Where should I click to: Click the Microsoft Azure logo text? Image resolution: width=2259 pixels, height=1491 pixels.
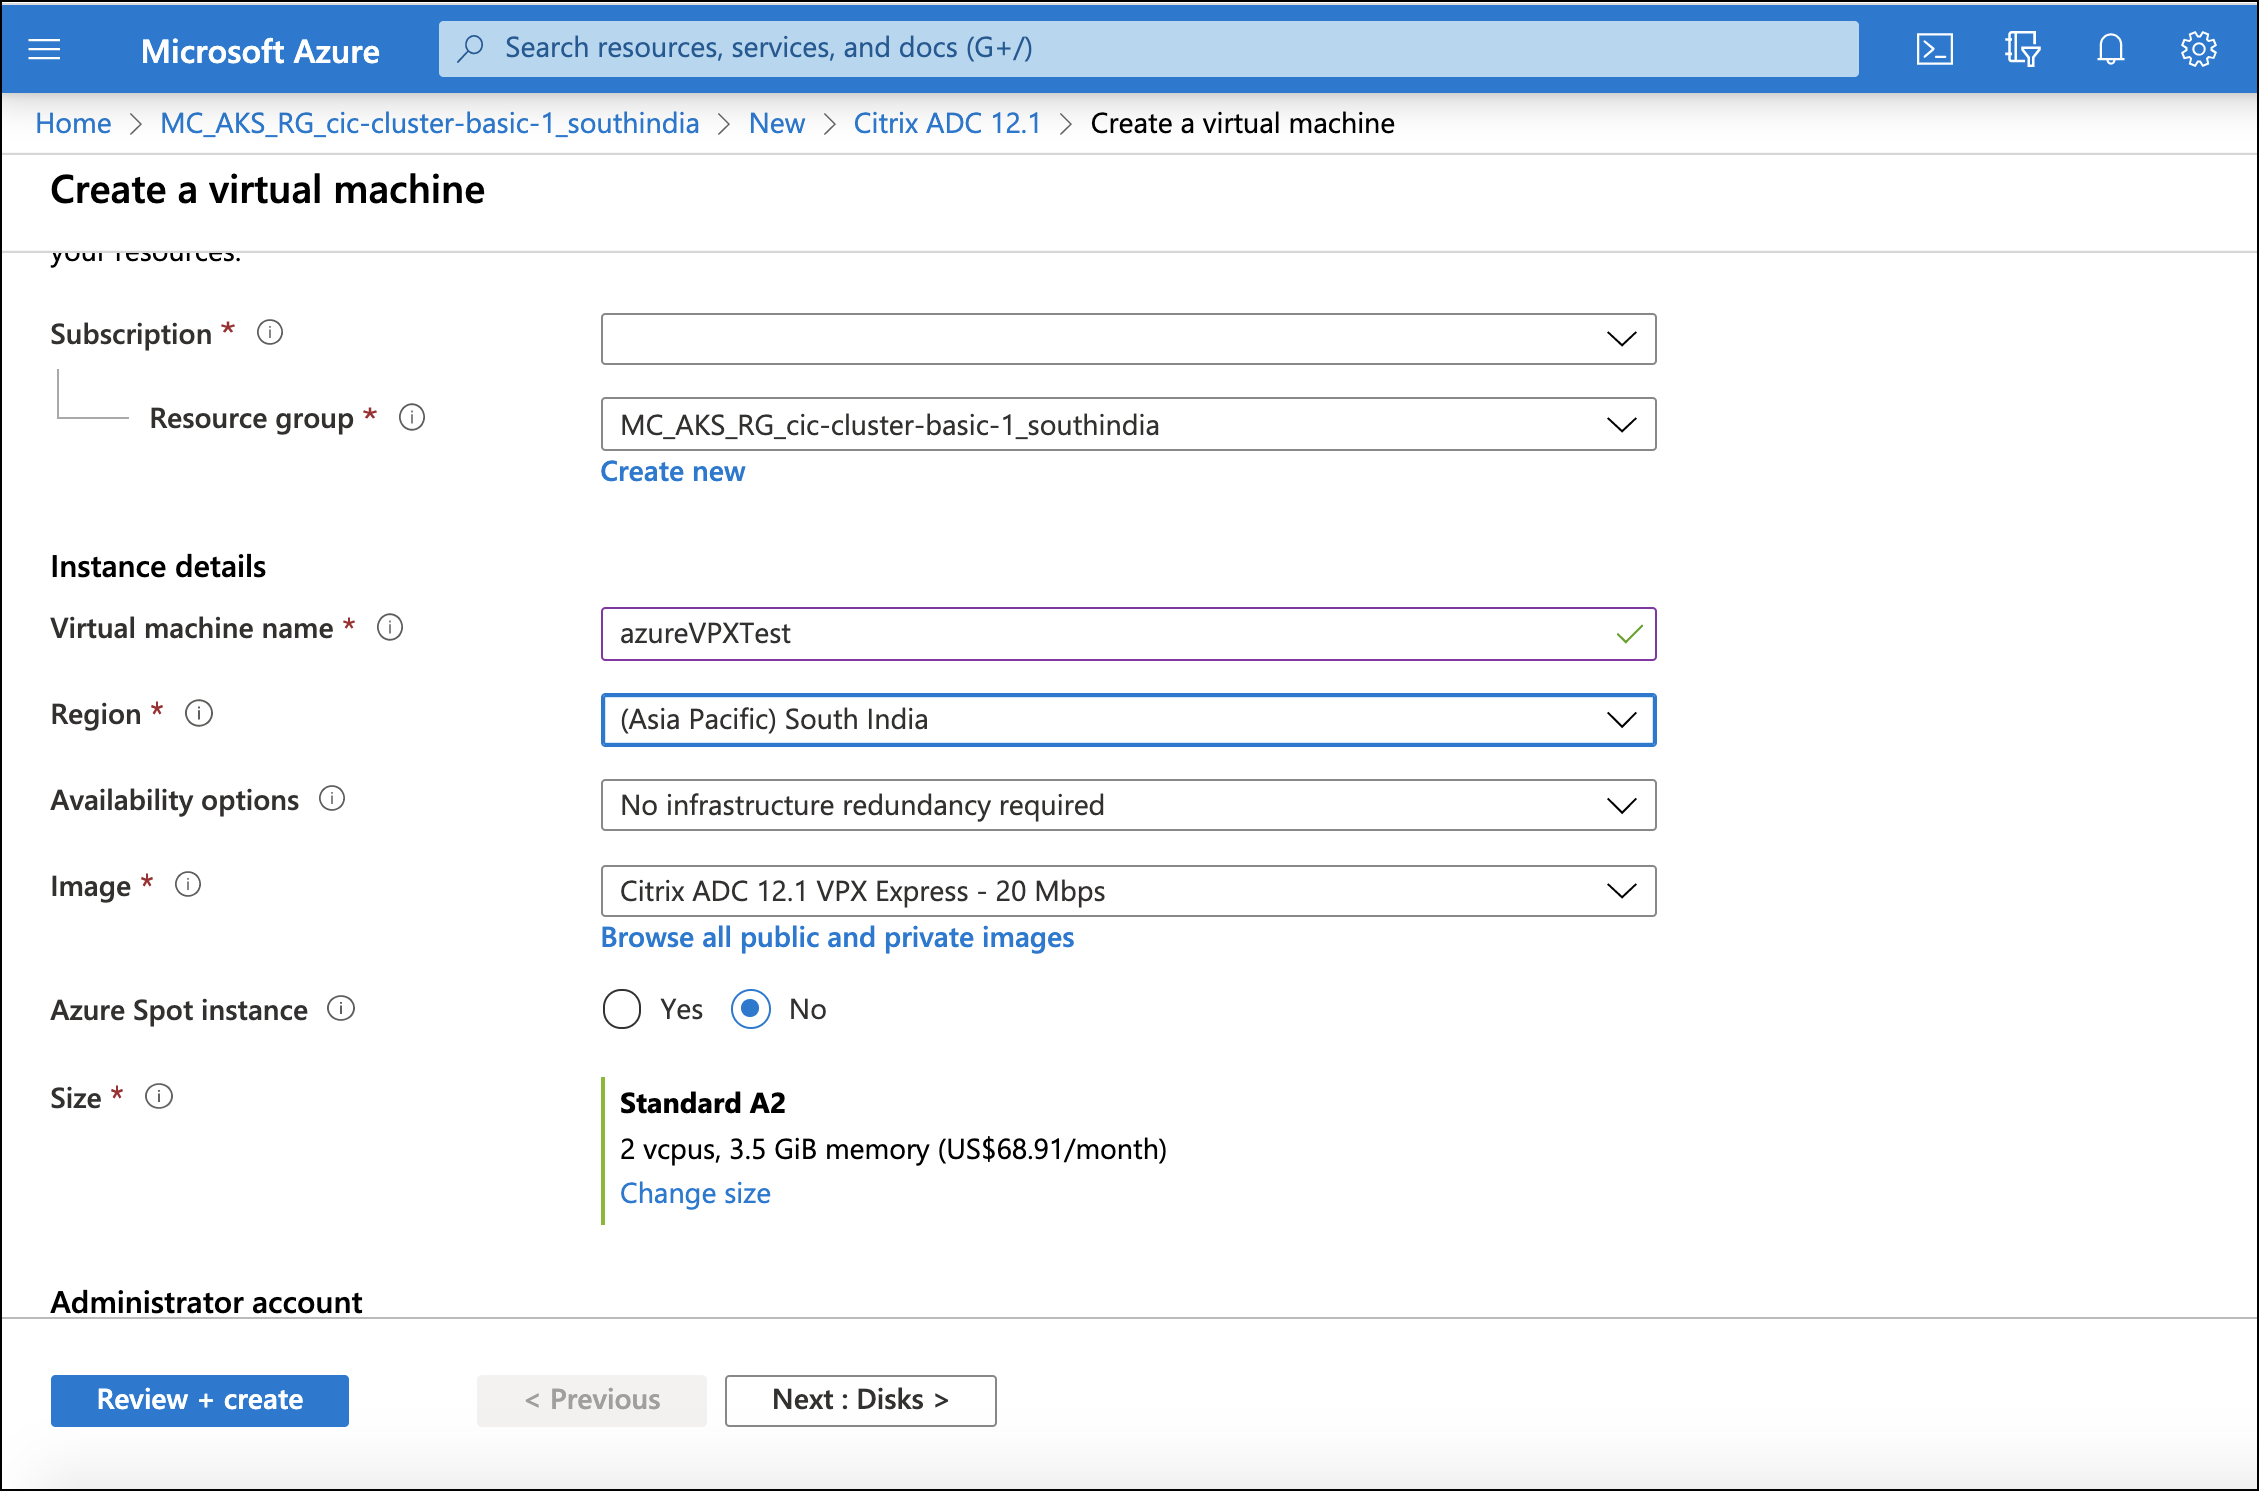click(x=260, y=51)
